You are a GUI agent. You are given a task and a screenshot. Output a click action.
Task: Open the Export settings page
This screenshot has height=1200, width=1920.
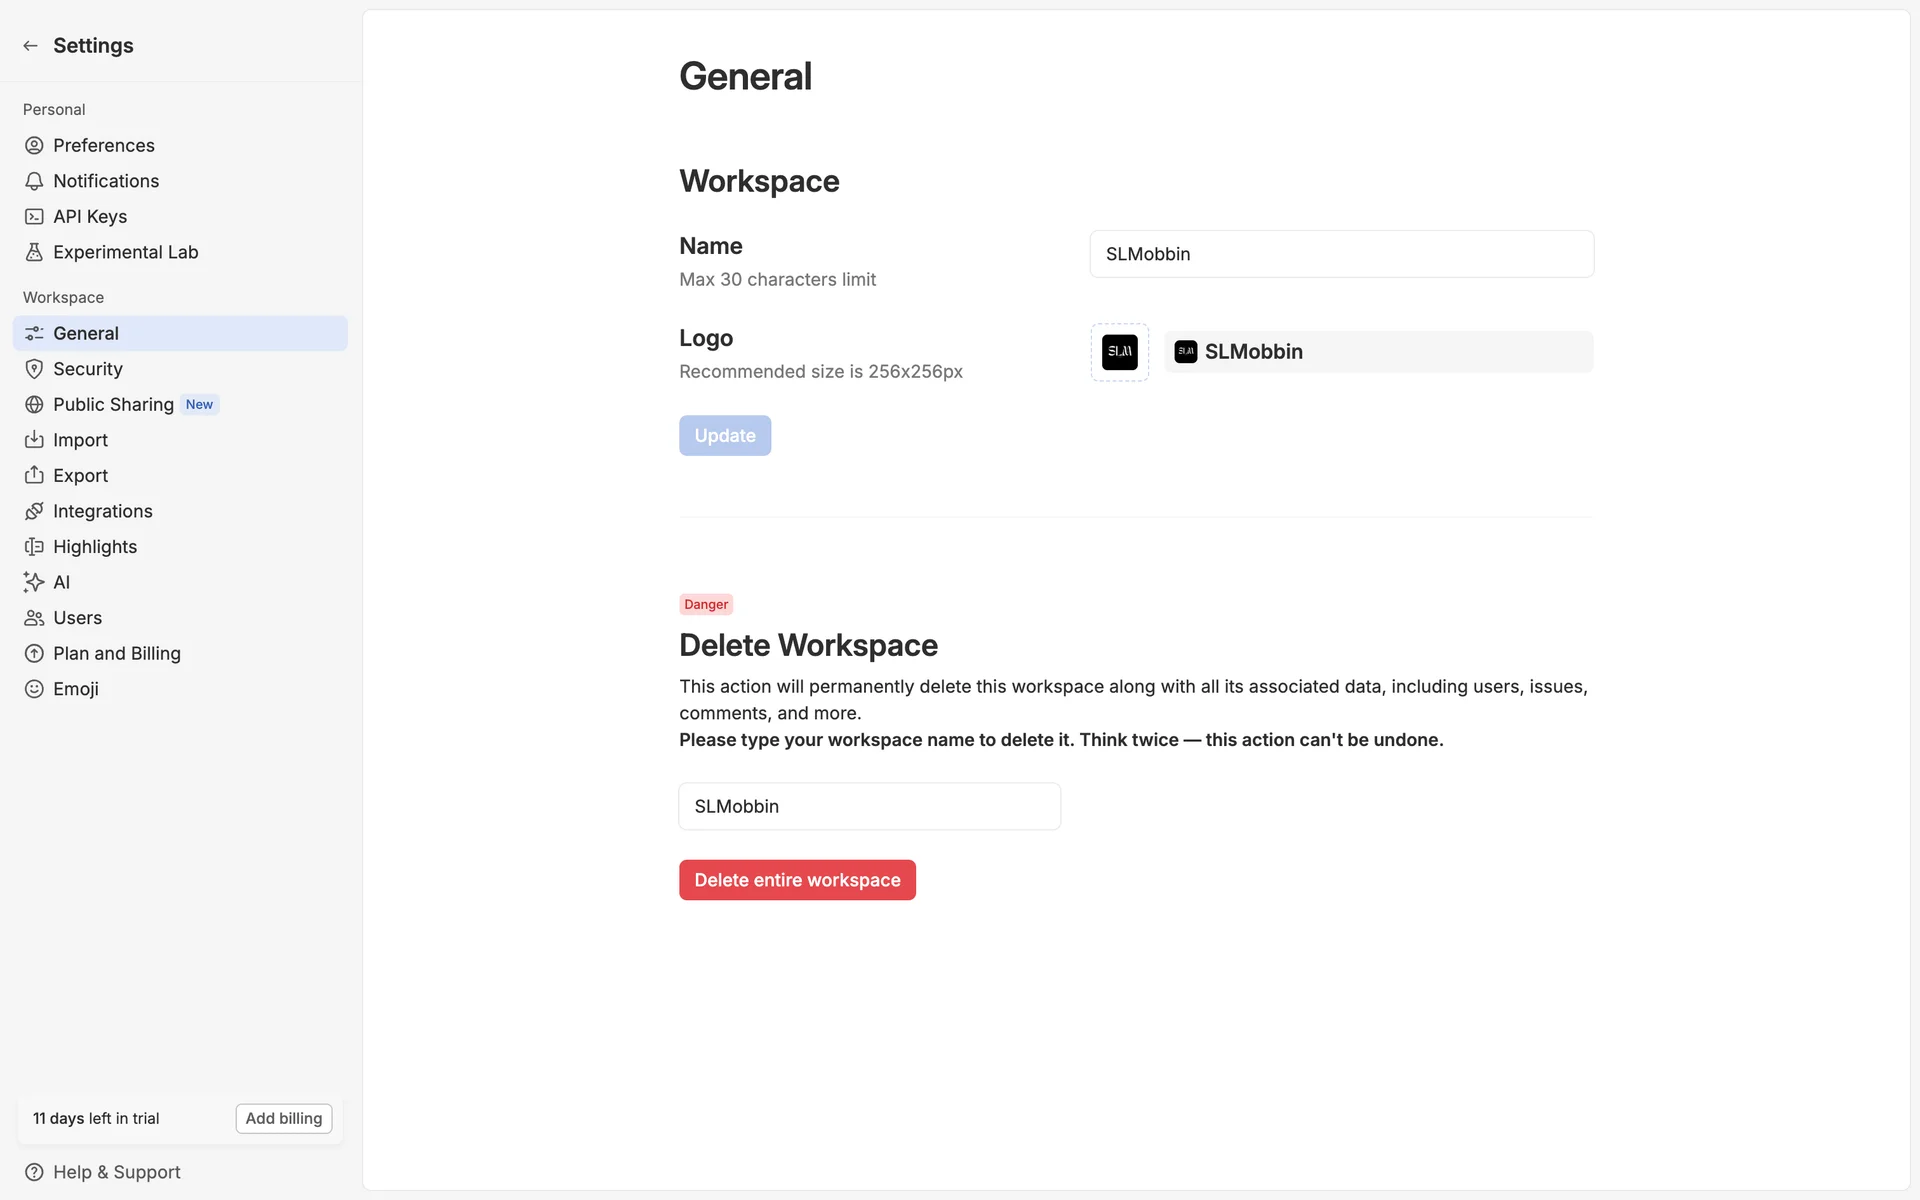[x=80, y=476]
